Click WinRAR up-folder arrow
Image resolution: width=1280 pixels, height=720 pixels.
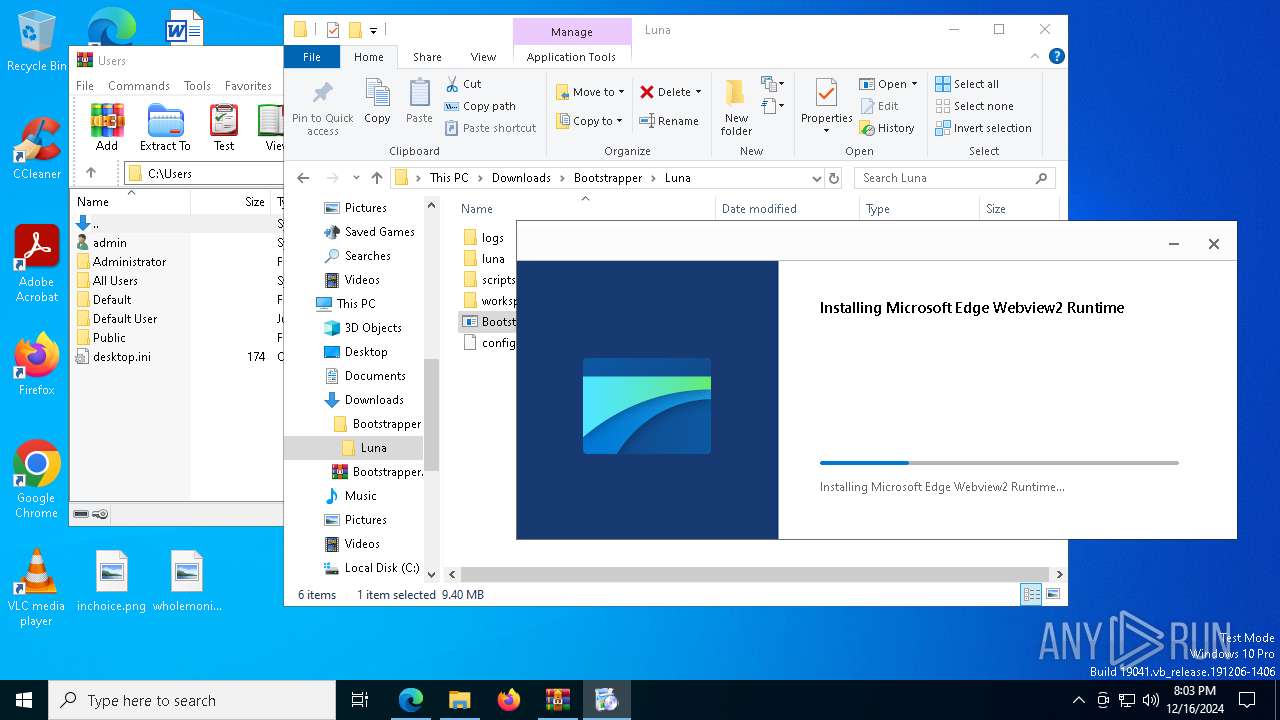coord(91,173)
